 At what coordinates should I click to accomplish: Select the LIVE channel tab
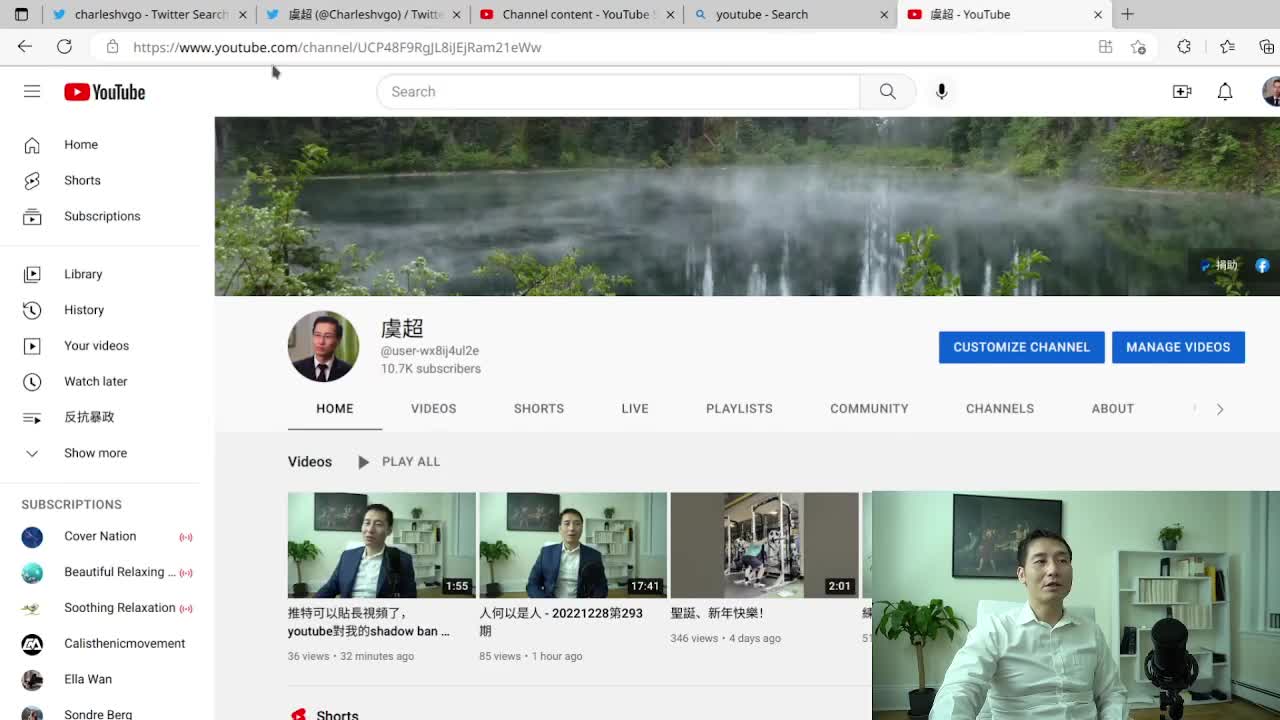(x=635, y=408)
